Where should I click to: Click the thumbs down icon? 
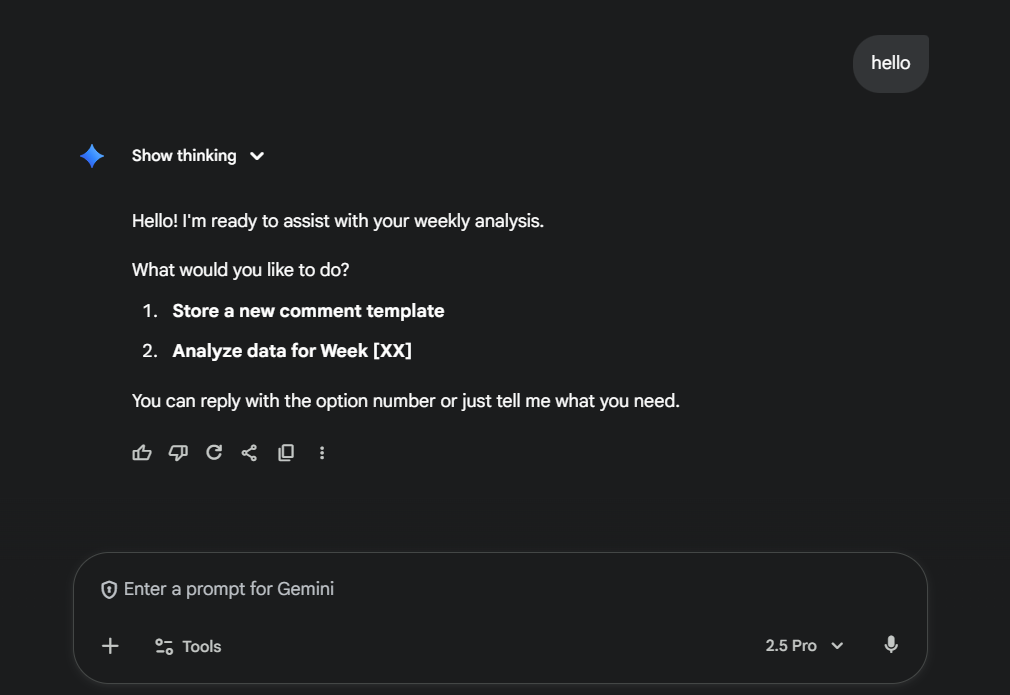(178, 453)
